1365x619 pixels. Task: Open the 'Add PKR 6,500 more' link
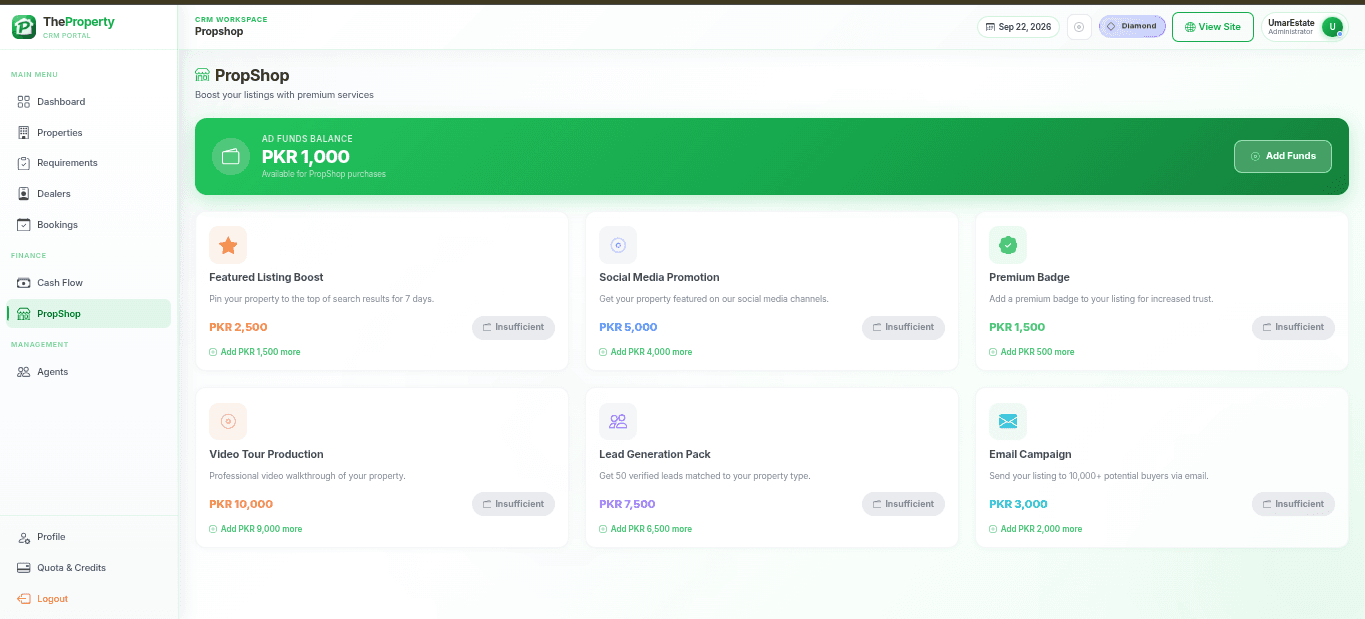646,529
